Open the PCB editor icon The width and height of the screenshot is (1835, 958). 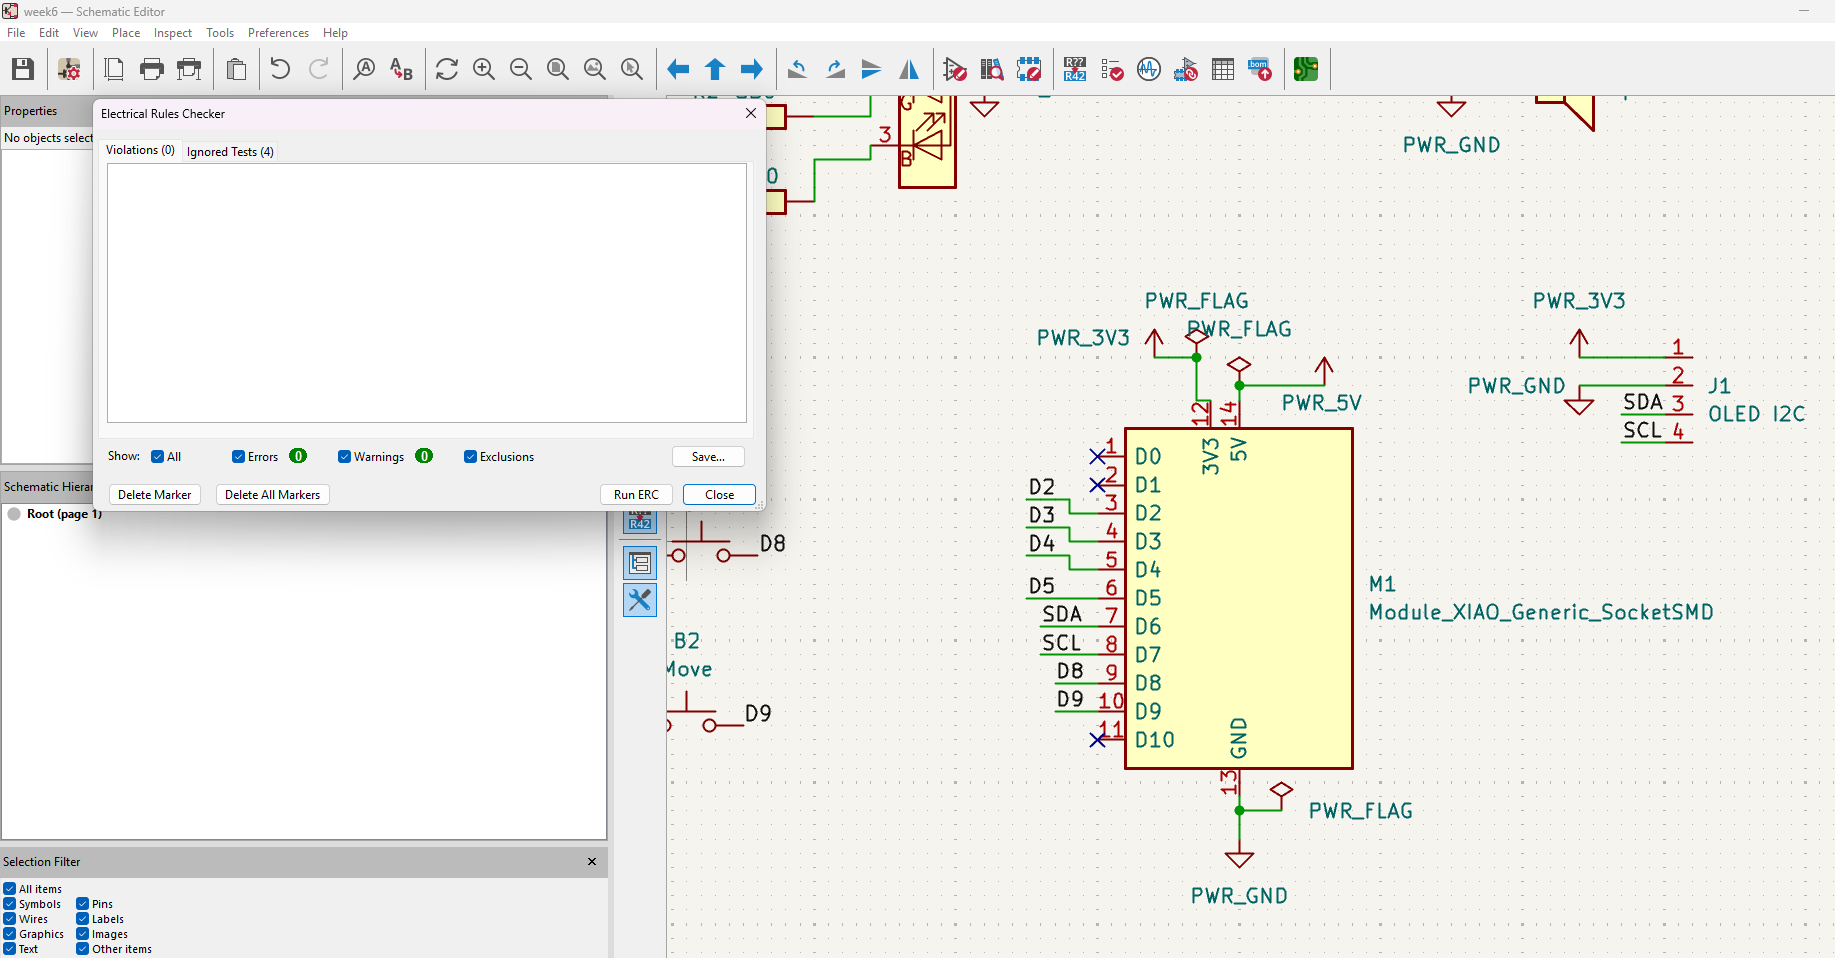1306,69
